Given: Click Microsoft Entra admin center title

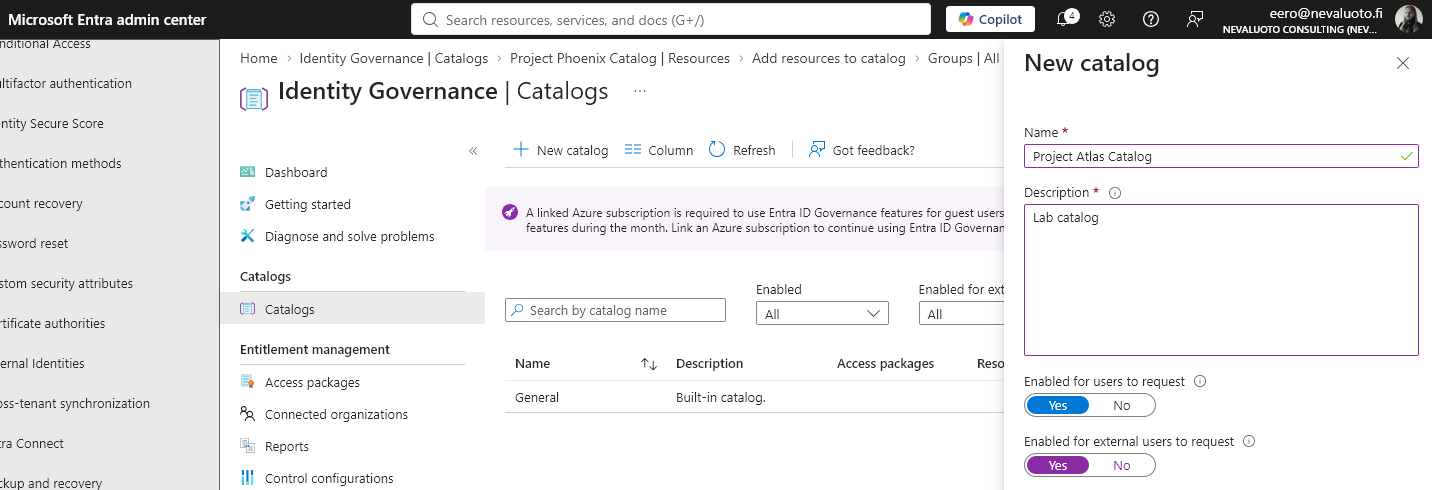Looking at the screenshot, I should coord(107,19).
